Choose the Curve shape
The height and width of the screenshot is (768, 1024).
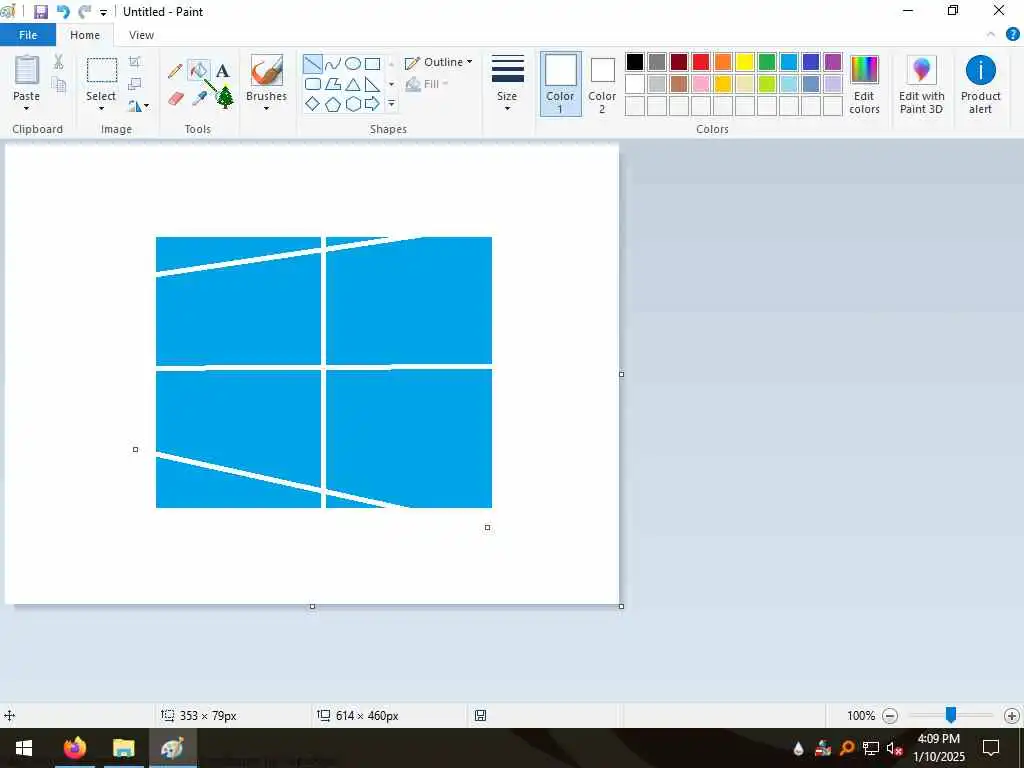click(333, 63)
